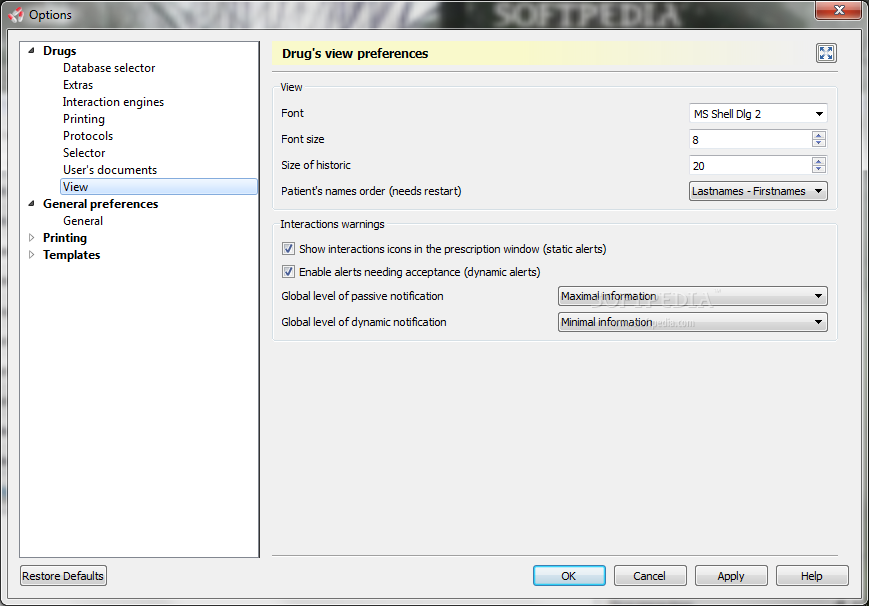Image resolution: width=869 pixels, height=606 pixels.
Task: Select the Templates category
Action: pos(71,255)
